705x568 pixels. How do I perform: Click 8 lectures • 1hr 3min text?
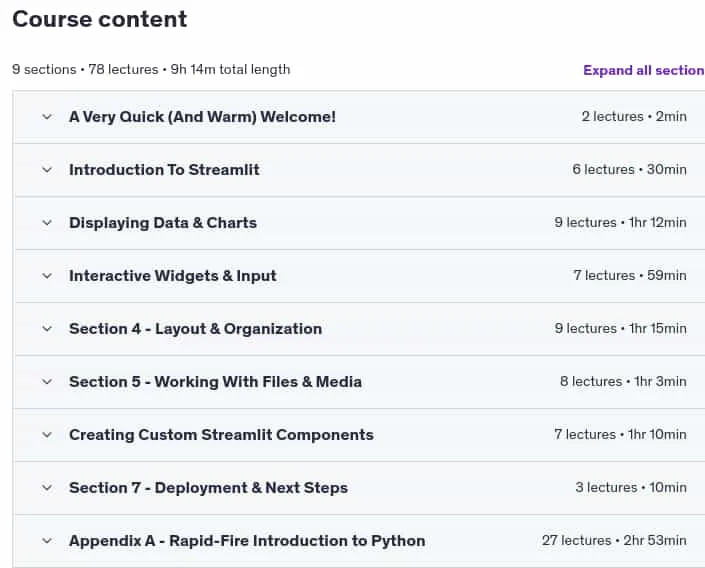(623, 382)
